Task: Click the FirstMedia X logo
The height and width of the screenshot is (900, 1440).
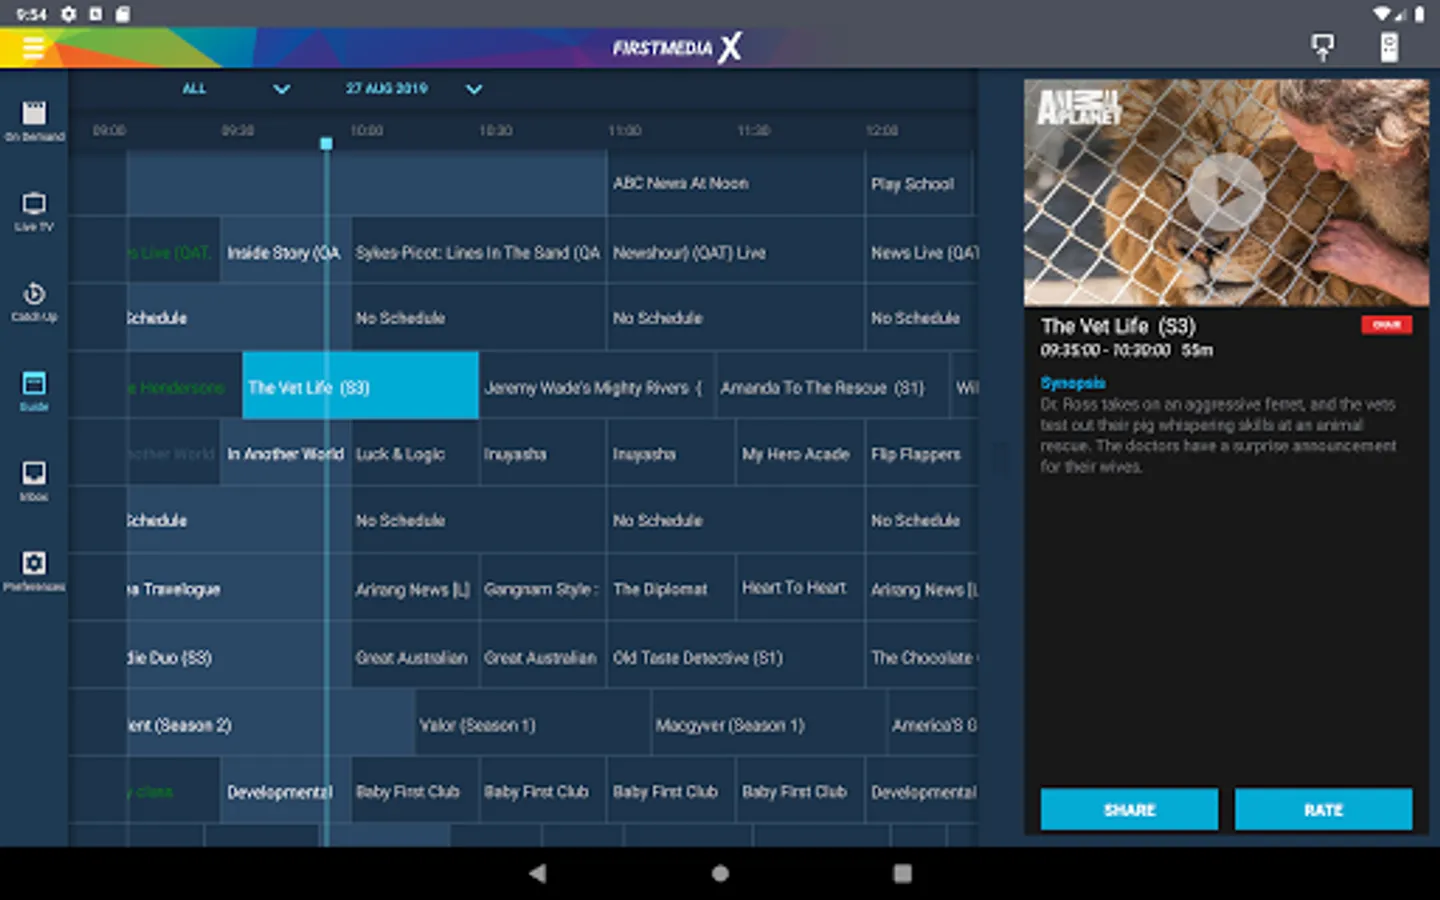Action: (x=677, y=47)
